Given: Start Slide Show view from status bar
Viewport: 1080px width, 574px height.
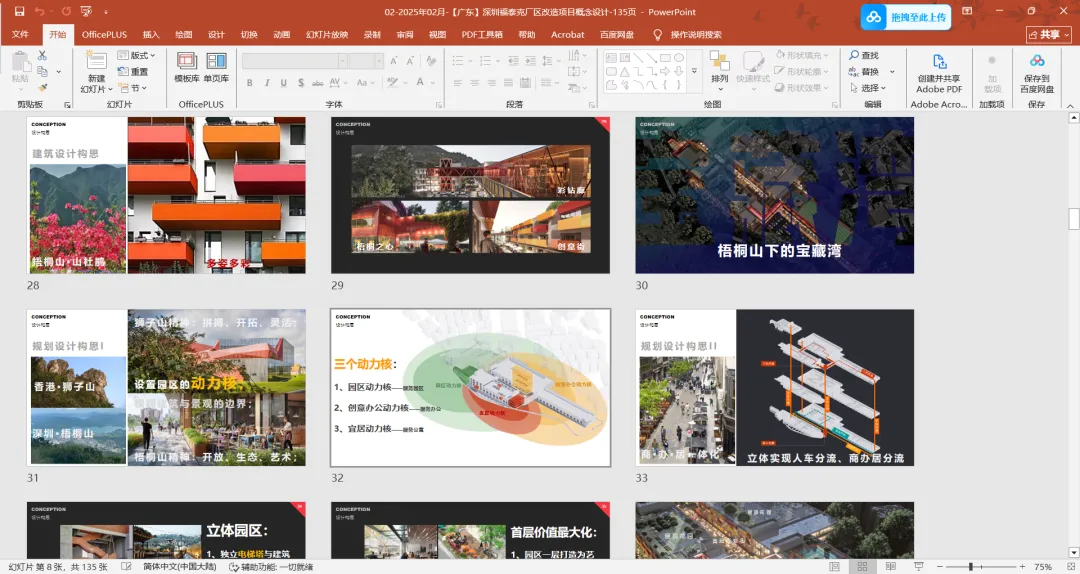Looking at the screenshot, I should (x=918, y=567).
